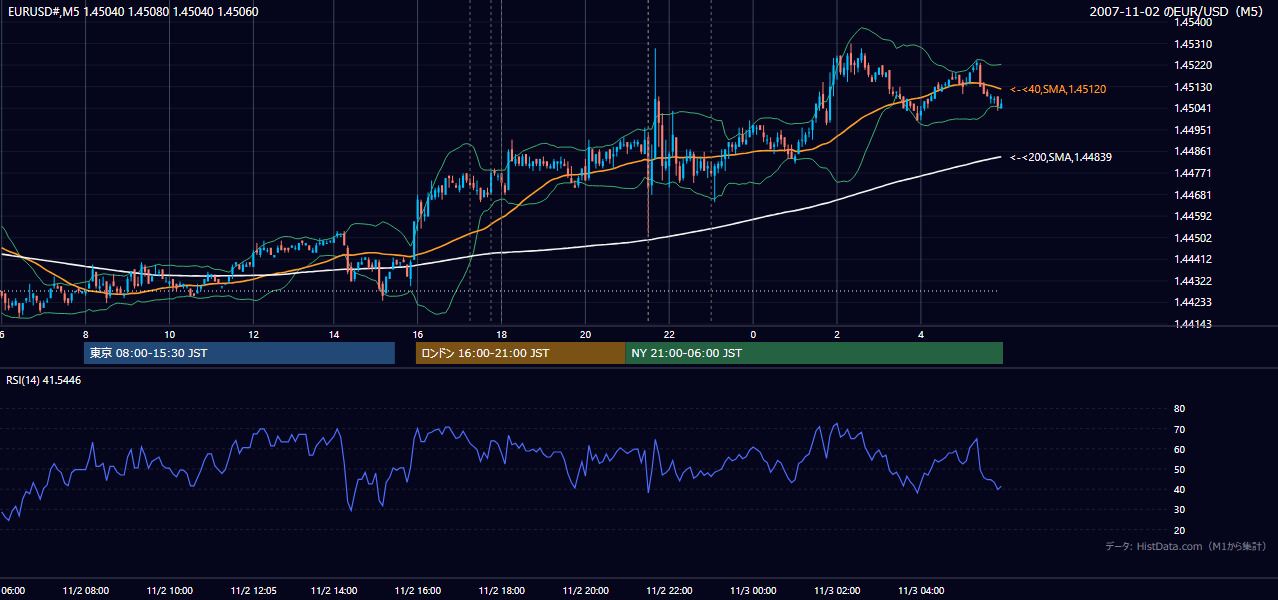
Task: Click RSI scale value 40
Action: pyautogui.click(x=1179, y=490)
